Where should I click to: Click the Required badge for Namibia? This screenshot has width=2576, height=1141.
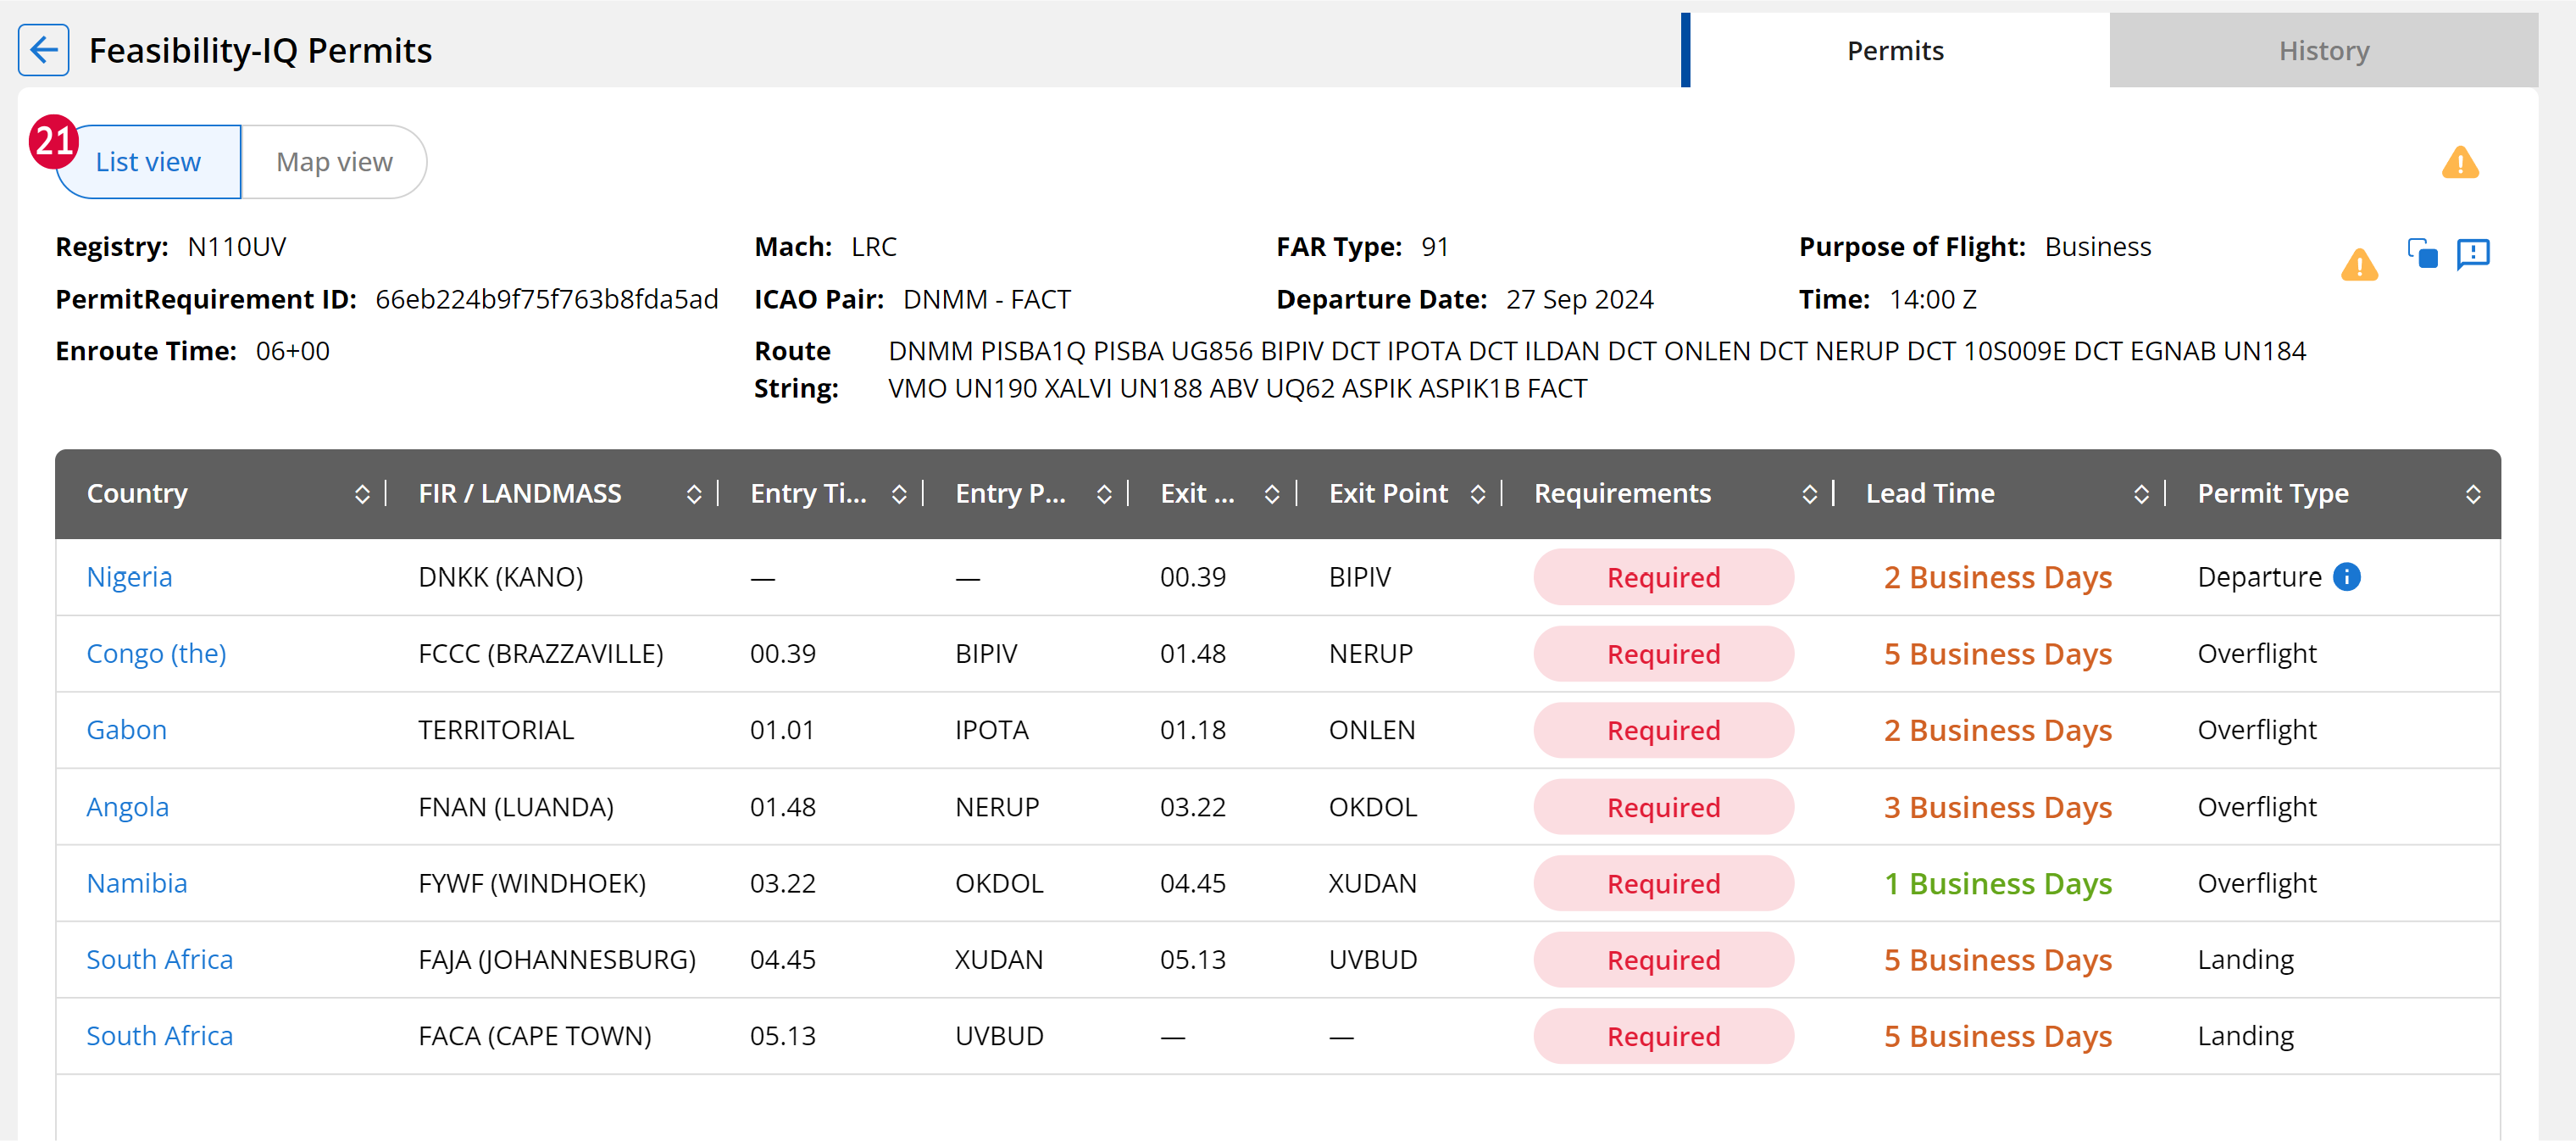(x=1663, y=883)
